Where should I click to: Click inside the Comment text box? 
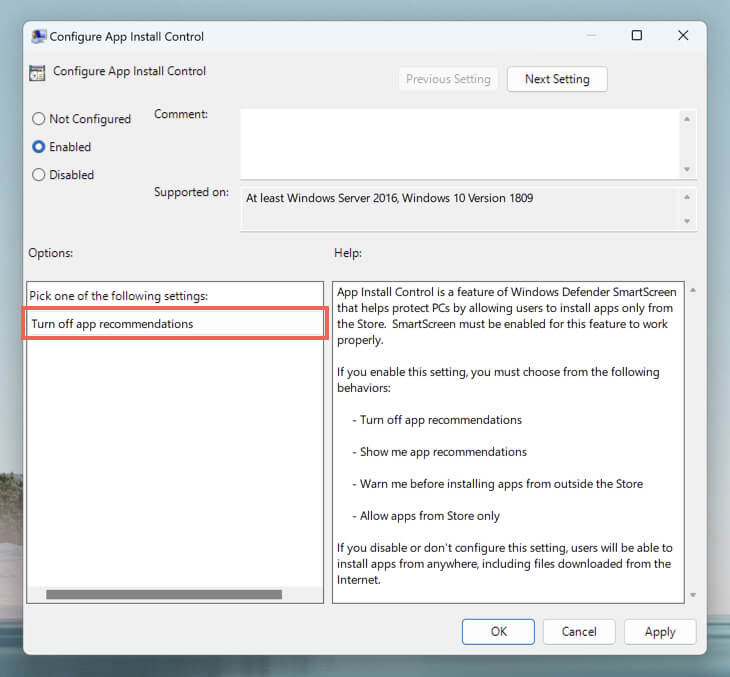pos(460,144)
